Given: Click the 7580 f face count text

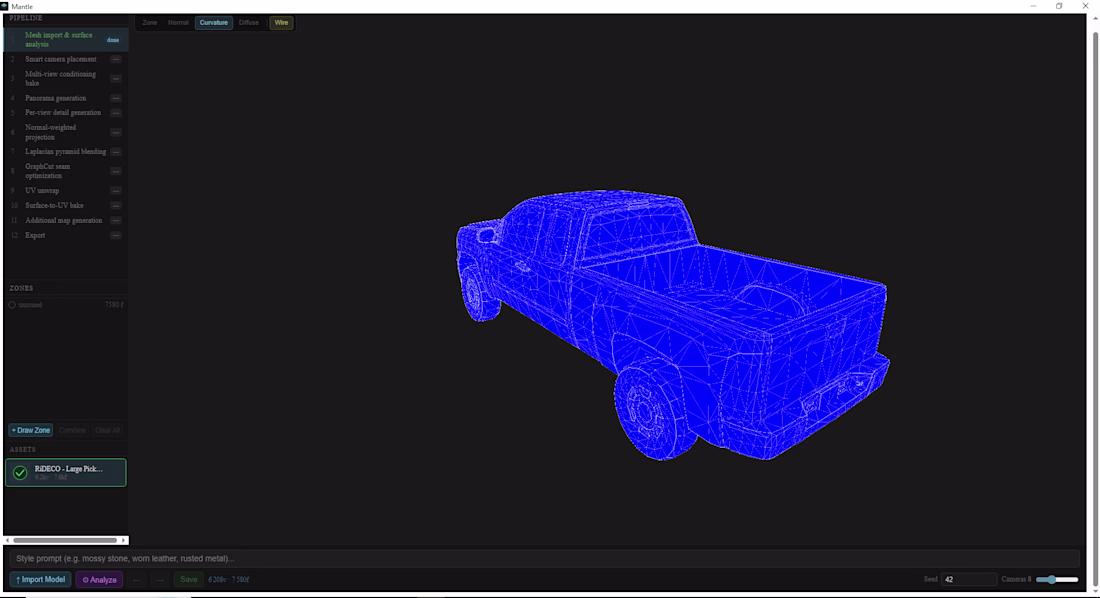Looking at the screenshot, I should pyautogui.click(x=114, y=305).
